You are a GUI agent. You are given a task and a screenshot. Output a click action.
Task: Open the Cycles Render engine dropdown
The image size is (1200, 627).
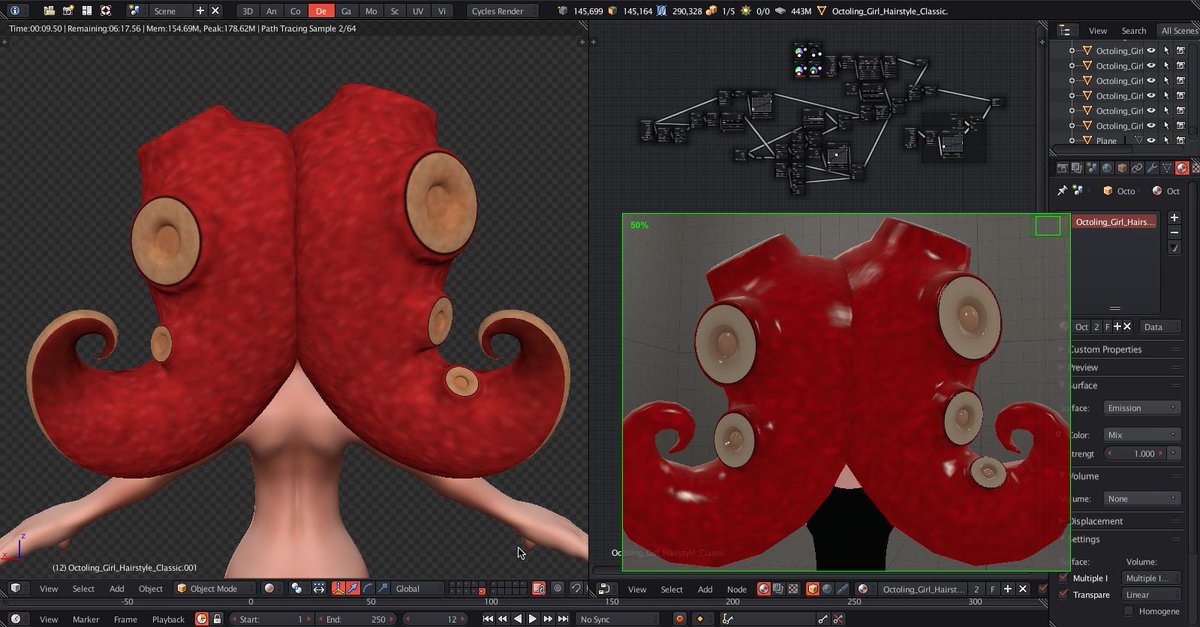(x=502, y=11)
